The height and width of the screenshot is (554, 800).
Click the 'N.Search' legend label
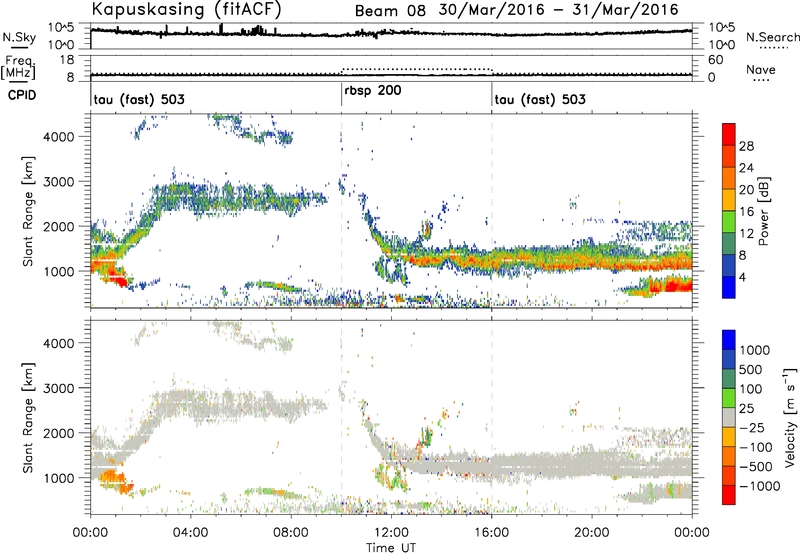[773, 37]
